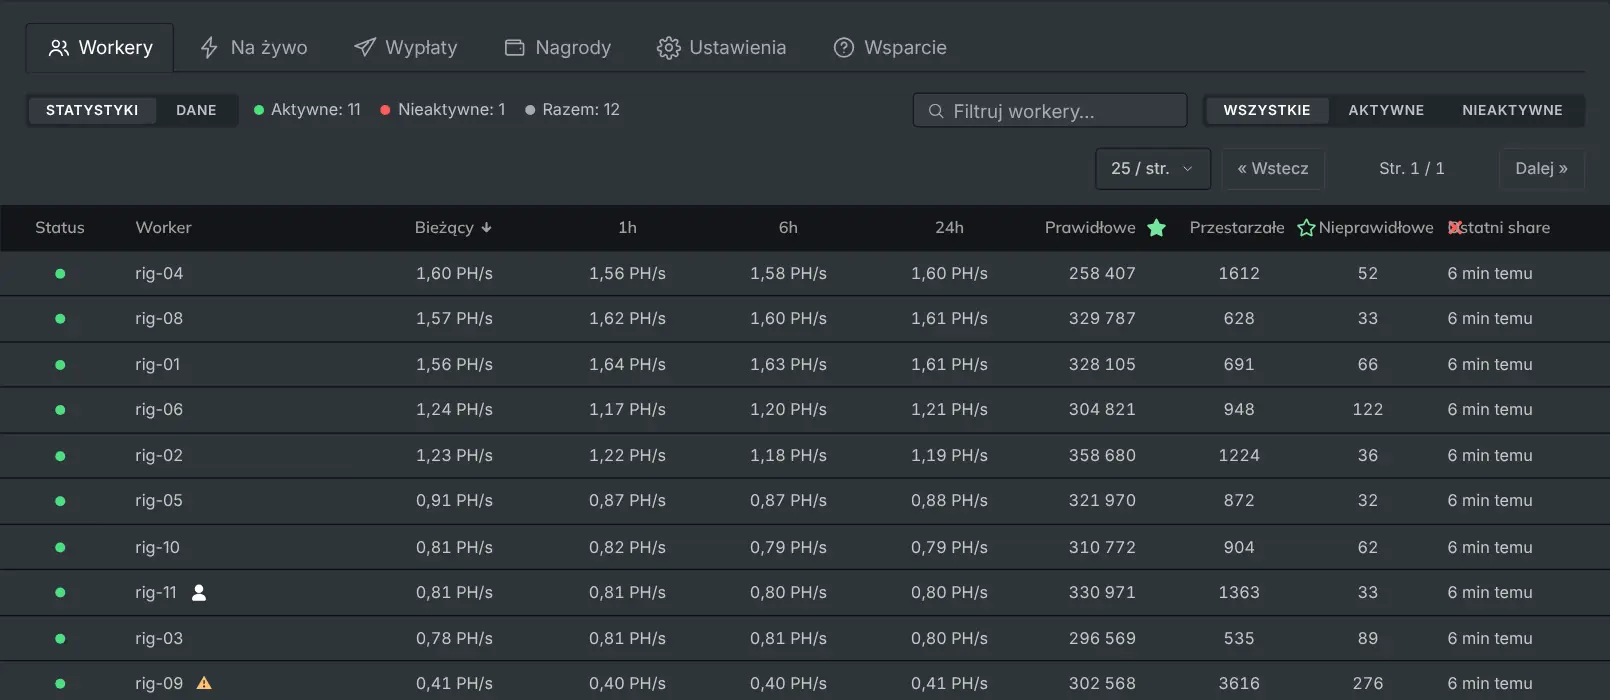Click rig-02 valid shares 358 680
Image resolution: width=1610 pixels, height=700 pixels.
pos(1102,456)
